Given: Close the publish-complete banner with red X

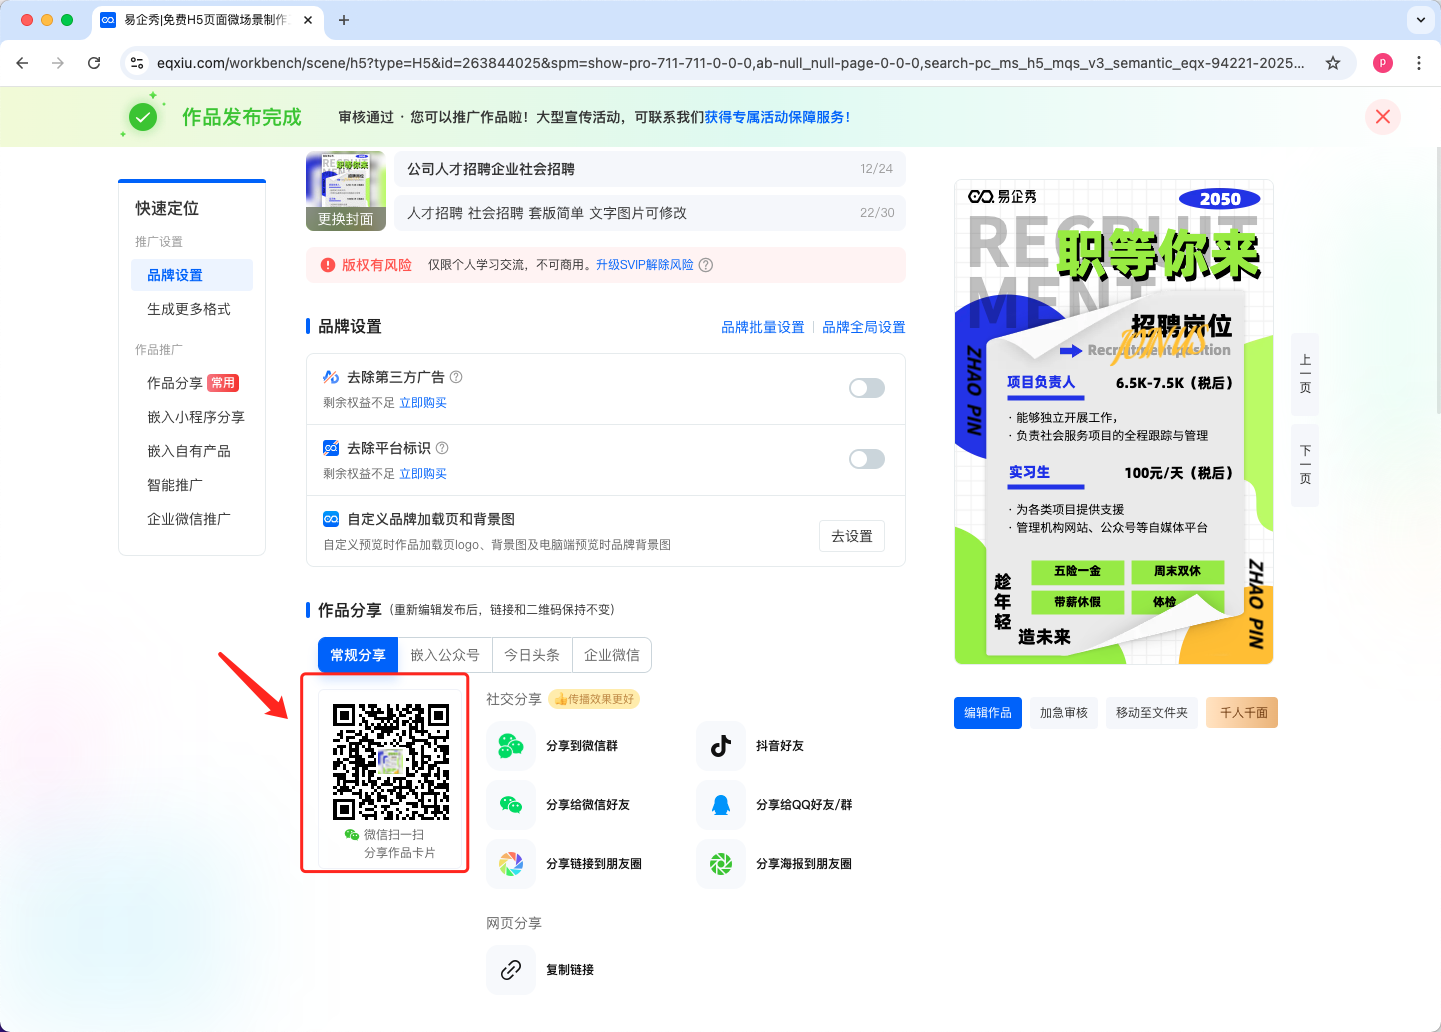Looking at the screenshot, I should [x=1382, y=117].
